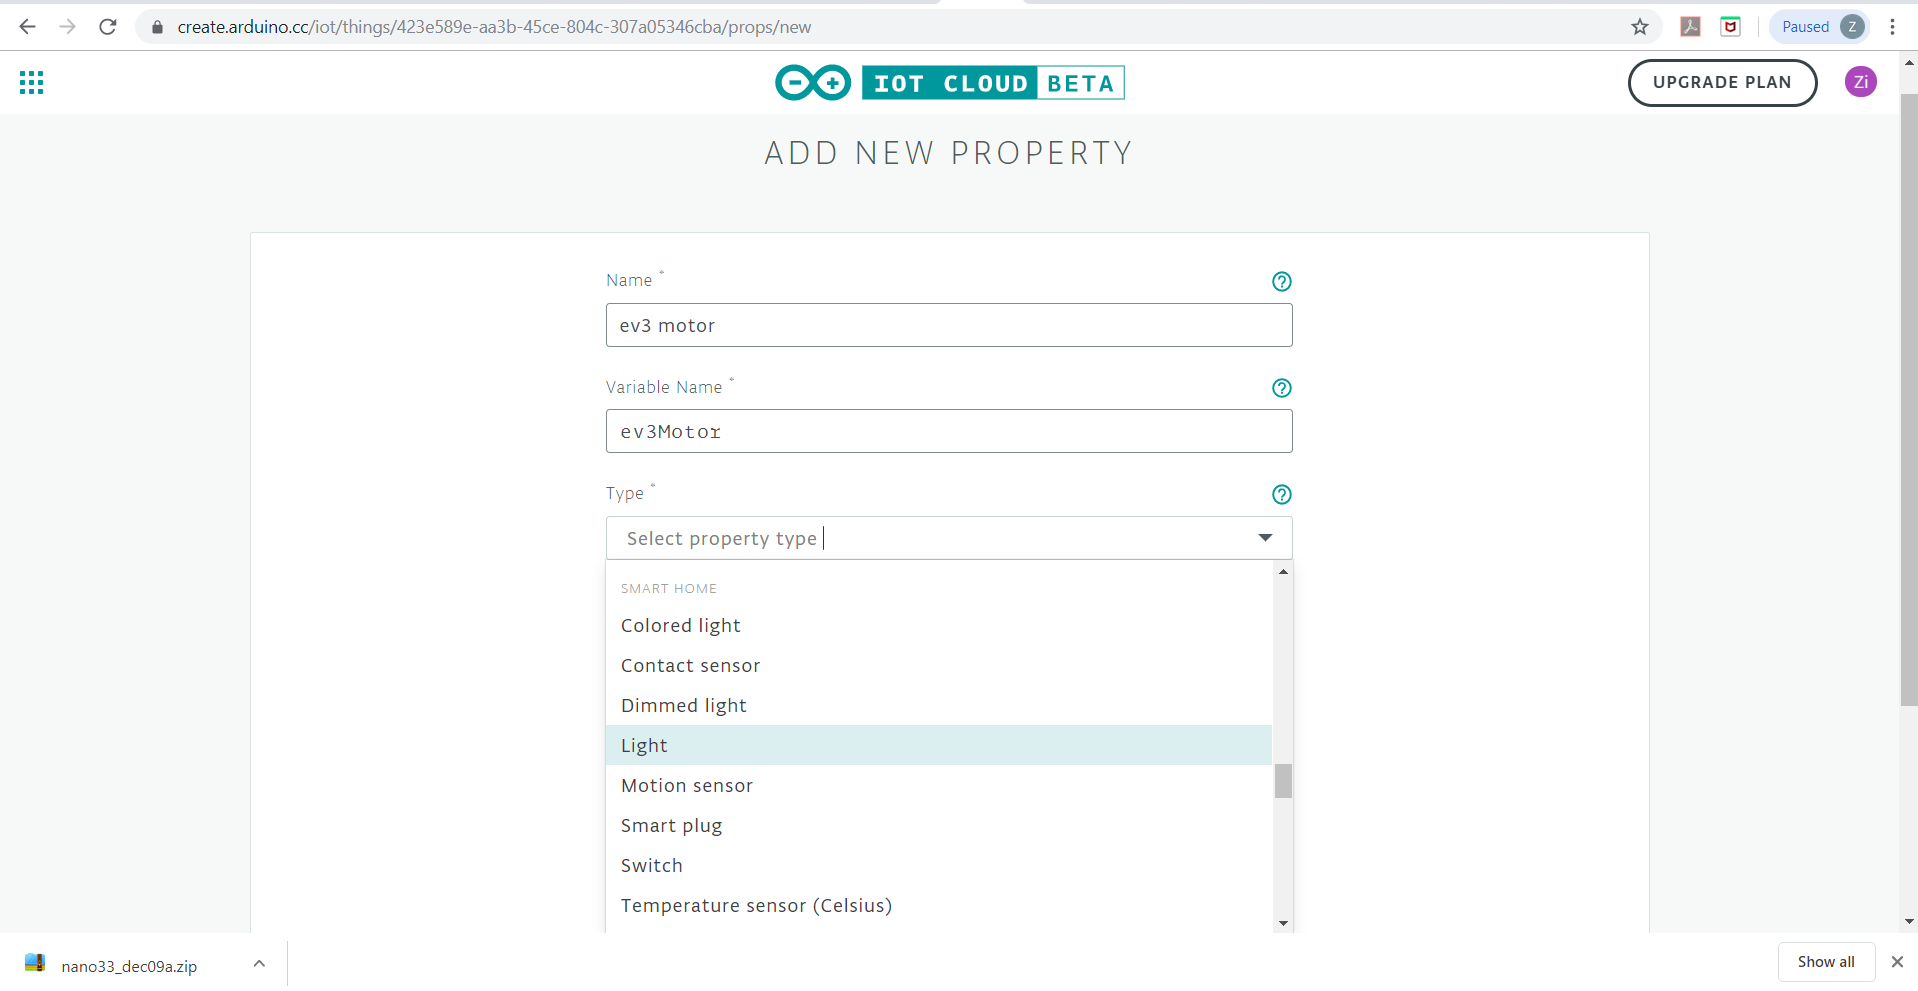The height and width of the screenshot is (991, 1918).
Task: Reload the page
Action: point(108,27)
